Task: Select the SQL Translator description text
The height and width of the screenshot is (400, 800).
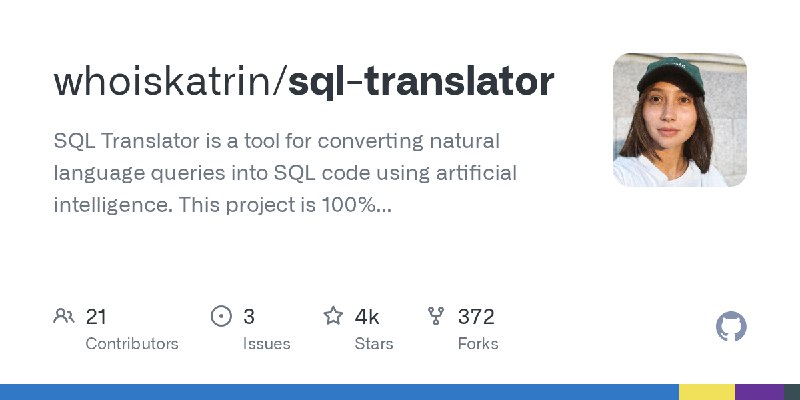Action: coord(285,173)
